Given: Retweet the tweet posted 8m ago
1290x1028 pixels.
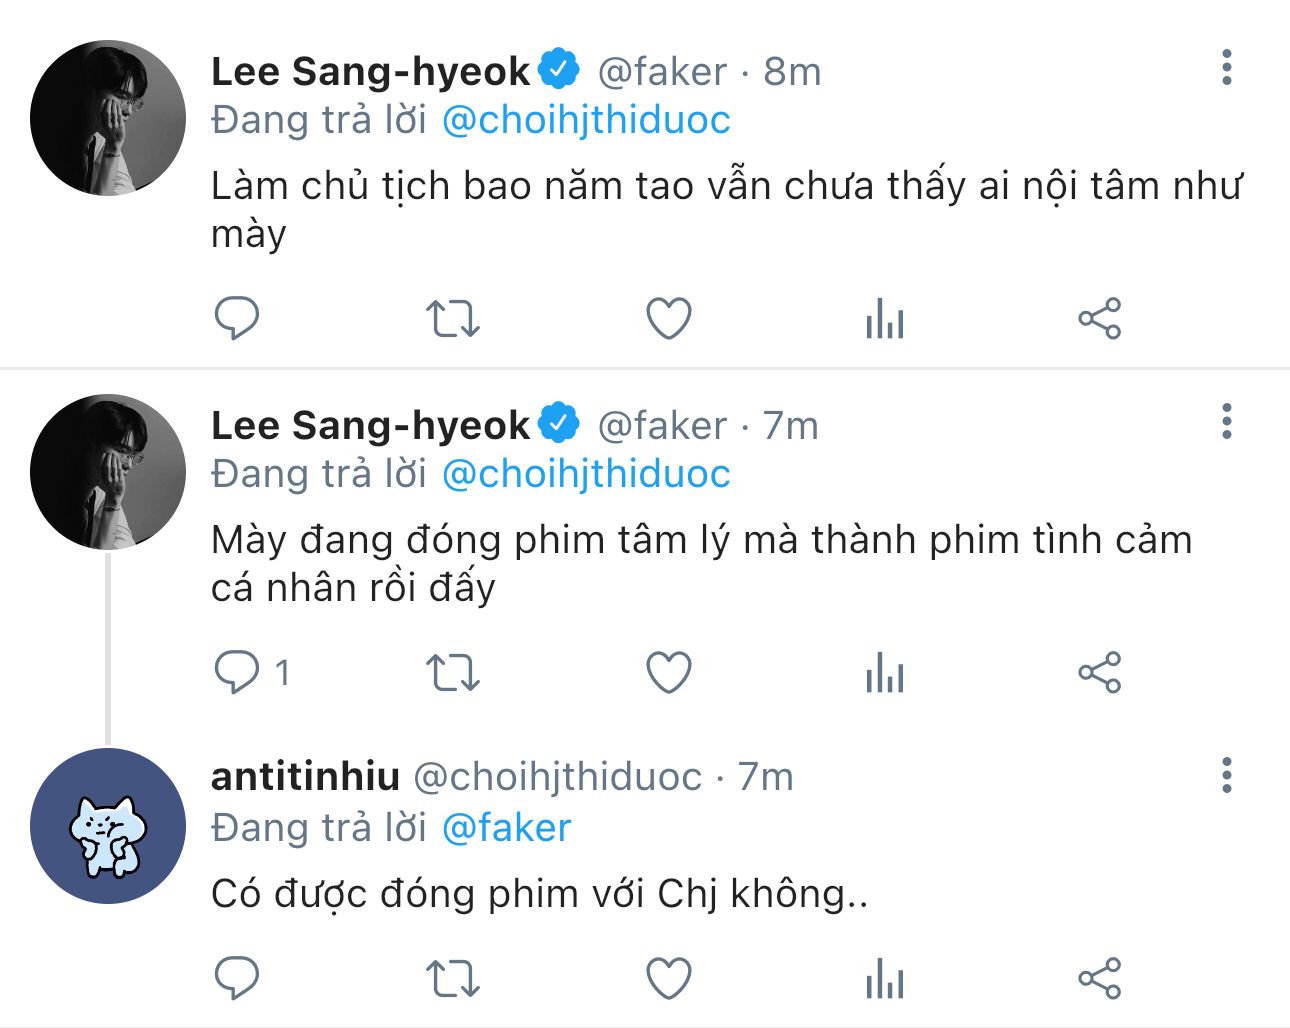Looking at the screenshot, I should coord(452,319).
